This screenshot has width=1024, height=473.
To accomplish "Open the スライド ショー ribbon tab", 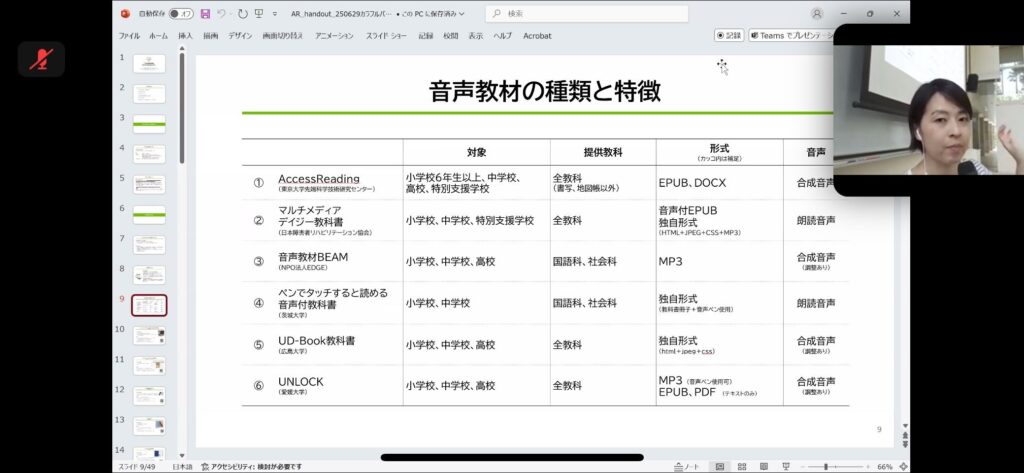I will (386, 36).
